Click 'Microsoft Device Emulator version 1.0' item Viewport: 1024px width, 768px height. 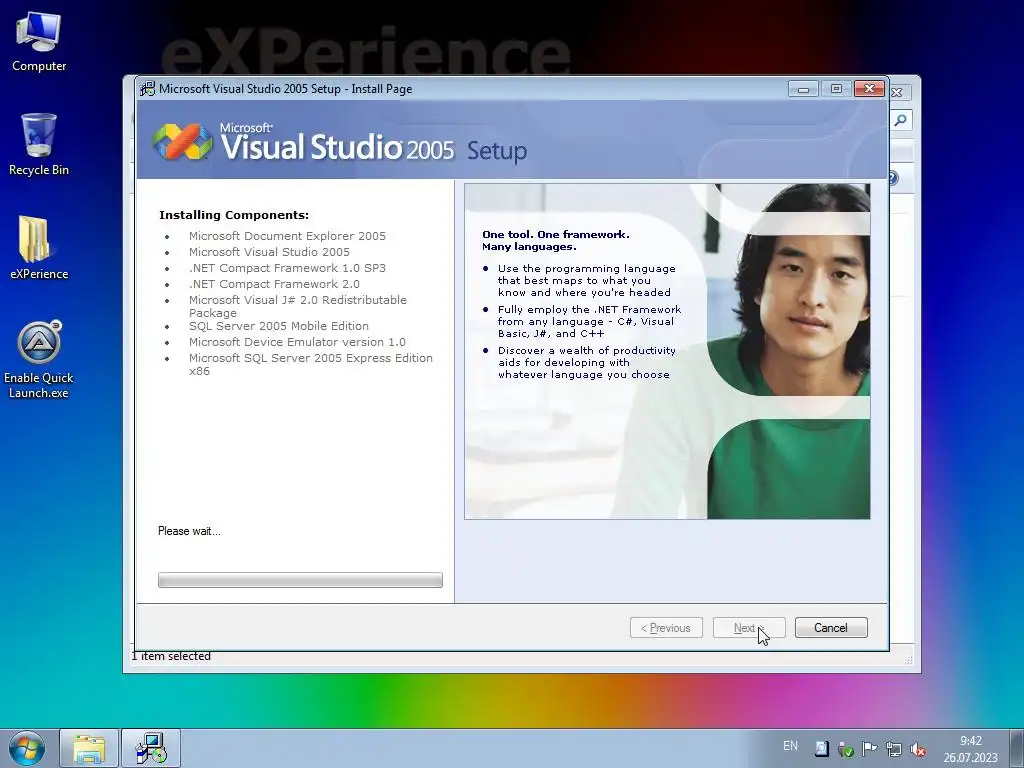(x=297, y=342)
